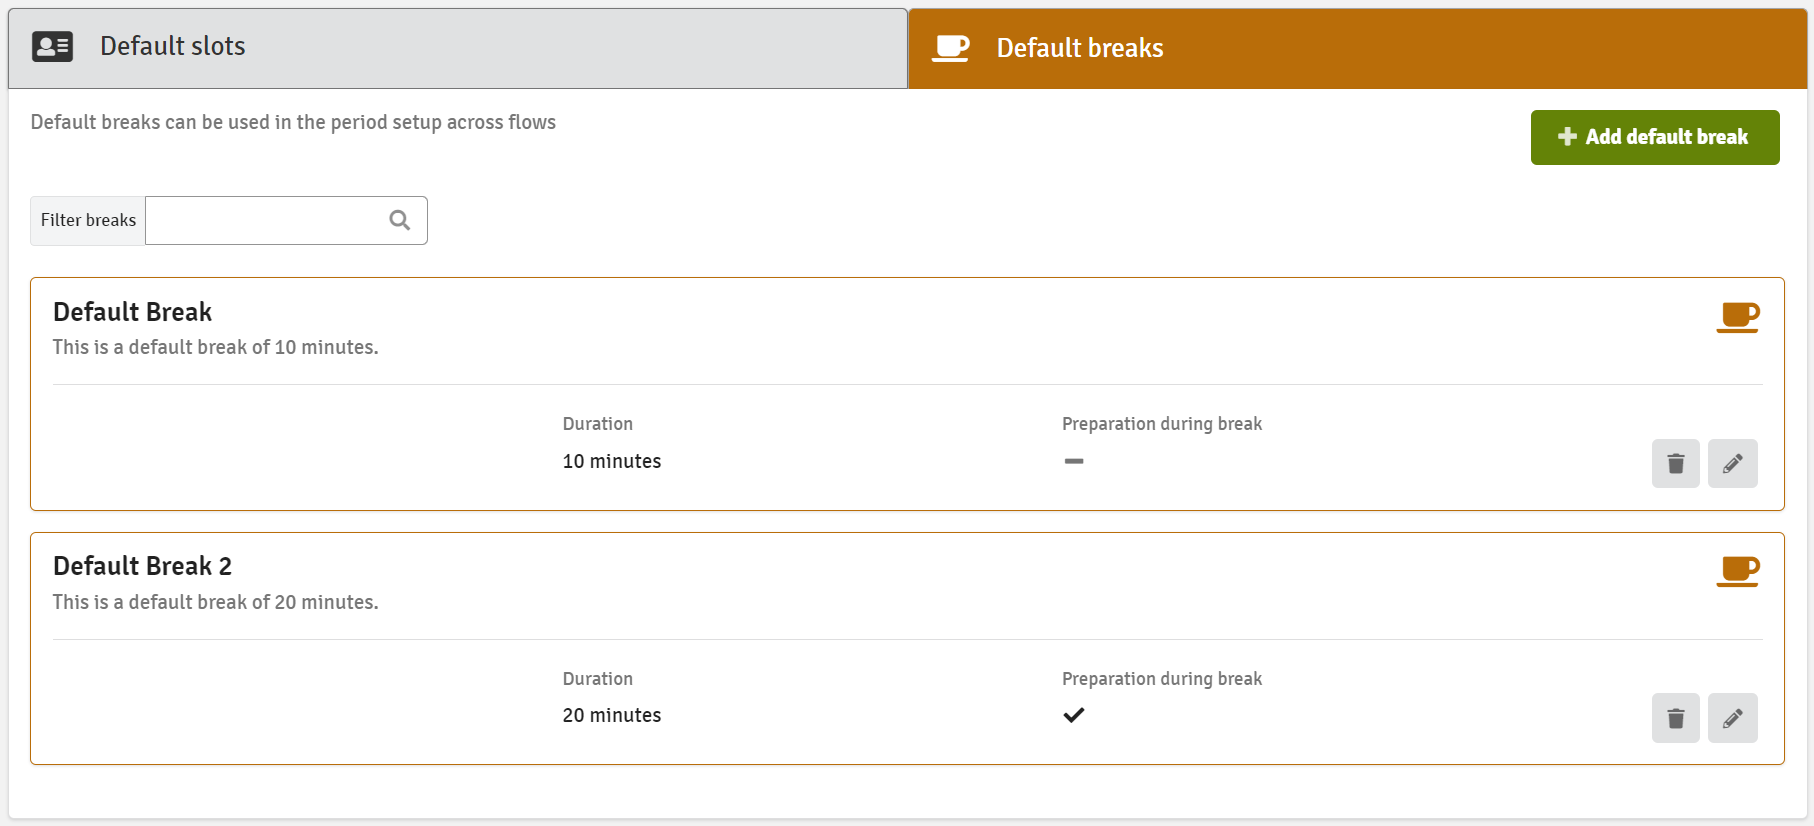Click the ID card icon in Default slots tab
This screenshot has height=826, width=1814.
(52, 47)
